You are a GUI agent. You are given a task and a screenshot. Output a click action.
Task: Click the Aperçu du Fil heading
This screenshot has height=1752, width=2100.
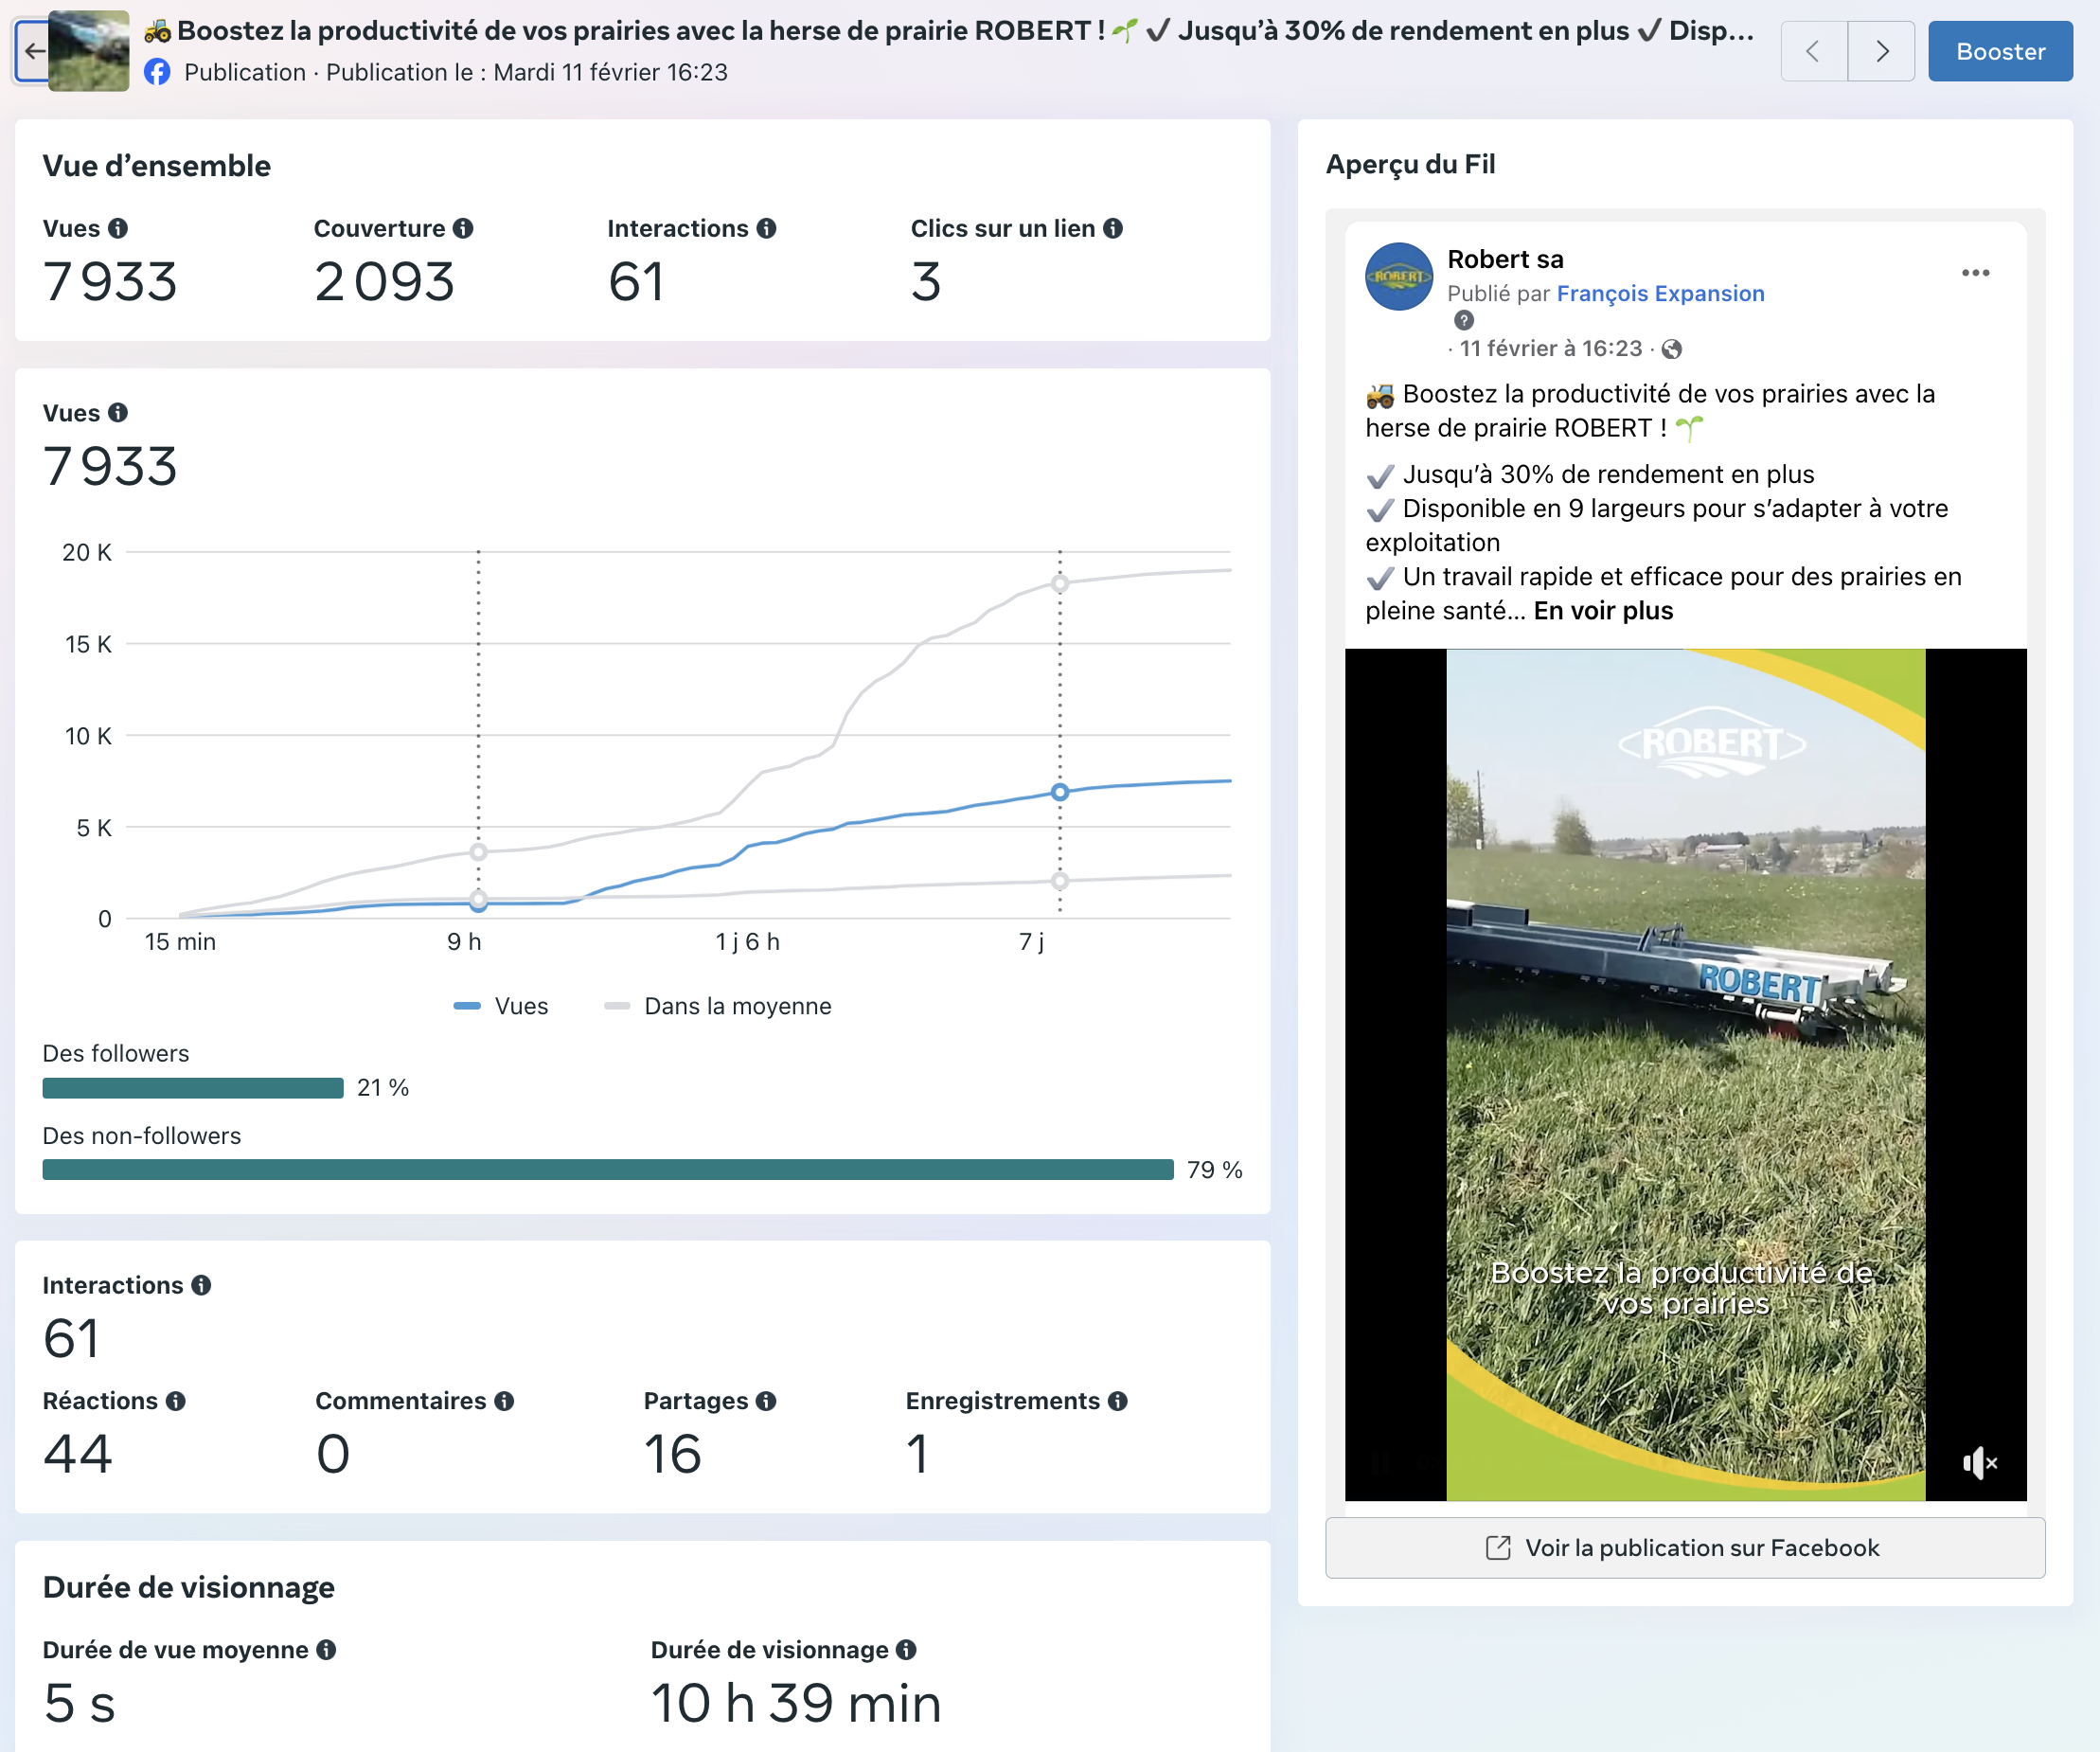coord(1410,164)
